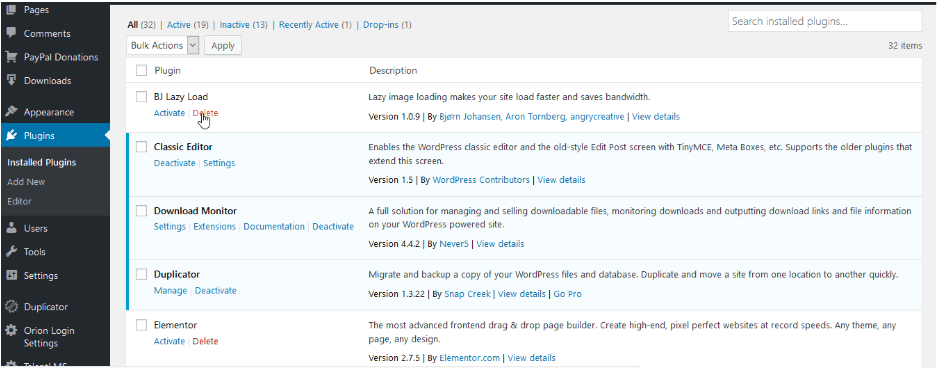Click the Comments bubble icon
940x369 pixels.
[x=11, y=33]
